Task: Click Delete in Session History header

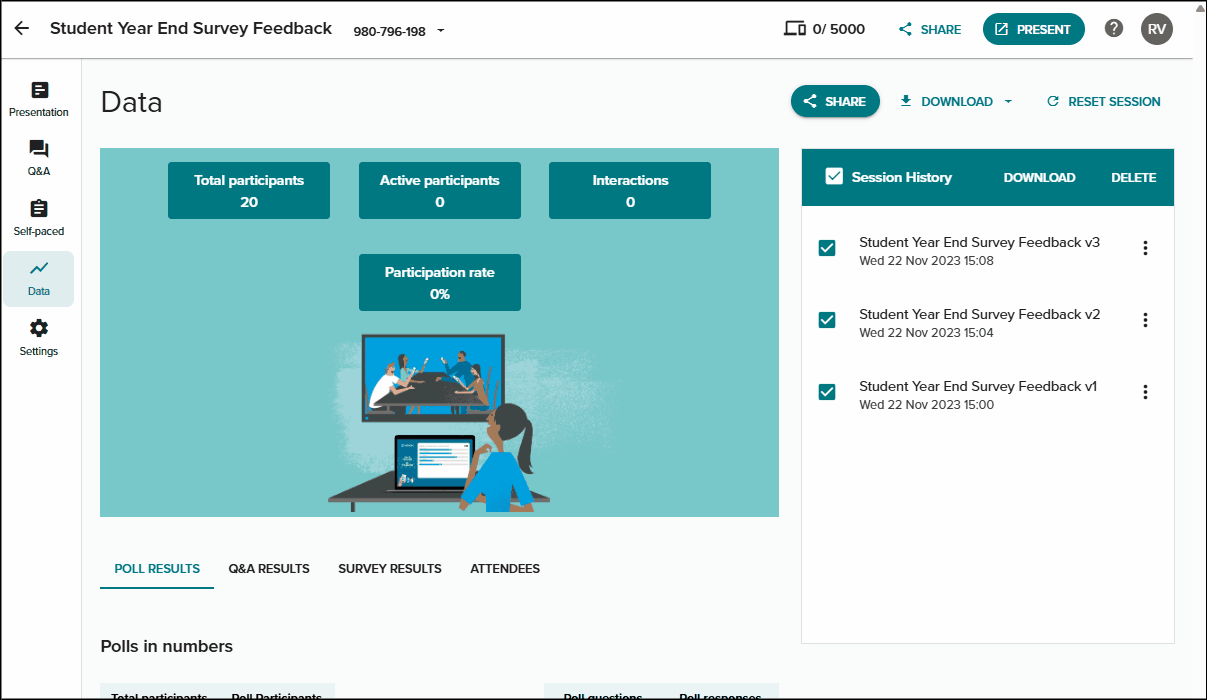Action: click(1134, 178)
